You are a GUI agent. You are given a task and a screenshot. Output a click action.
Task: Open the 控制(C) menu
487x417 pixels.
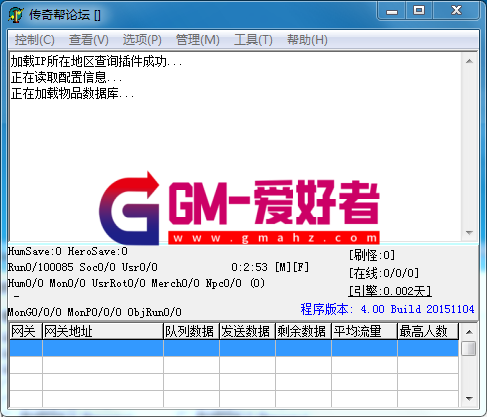[x=34, y=40]
